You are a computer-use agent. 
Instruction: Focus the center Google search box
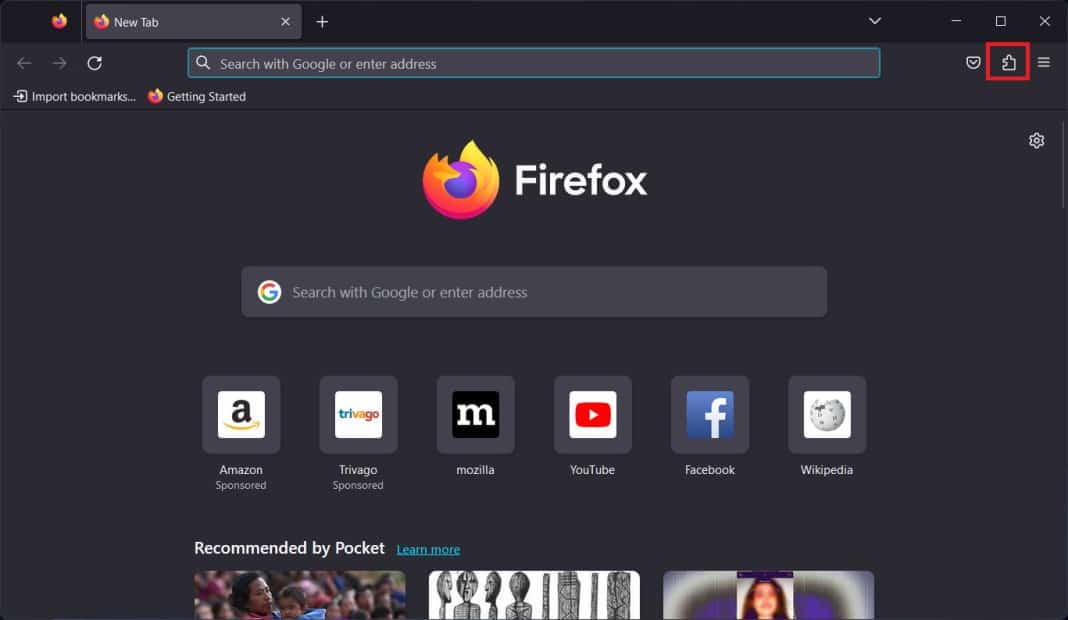pos(534,292)
